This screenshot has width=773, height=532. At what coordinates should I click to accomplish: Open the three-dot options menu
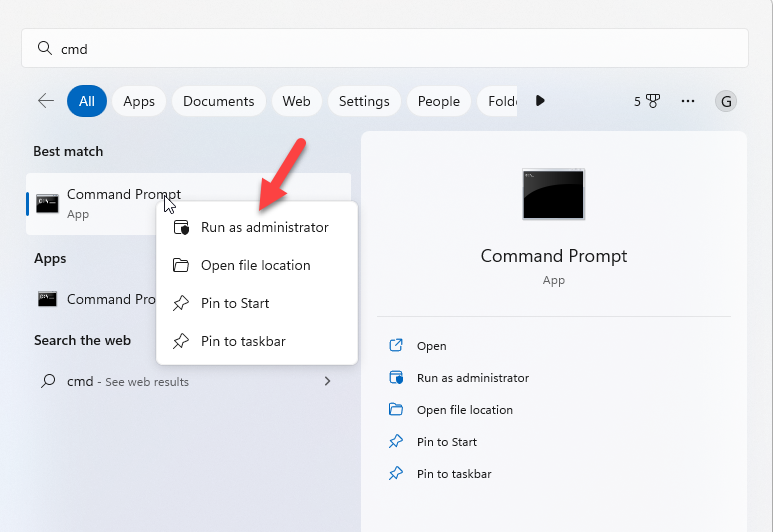tap(688, 101)
